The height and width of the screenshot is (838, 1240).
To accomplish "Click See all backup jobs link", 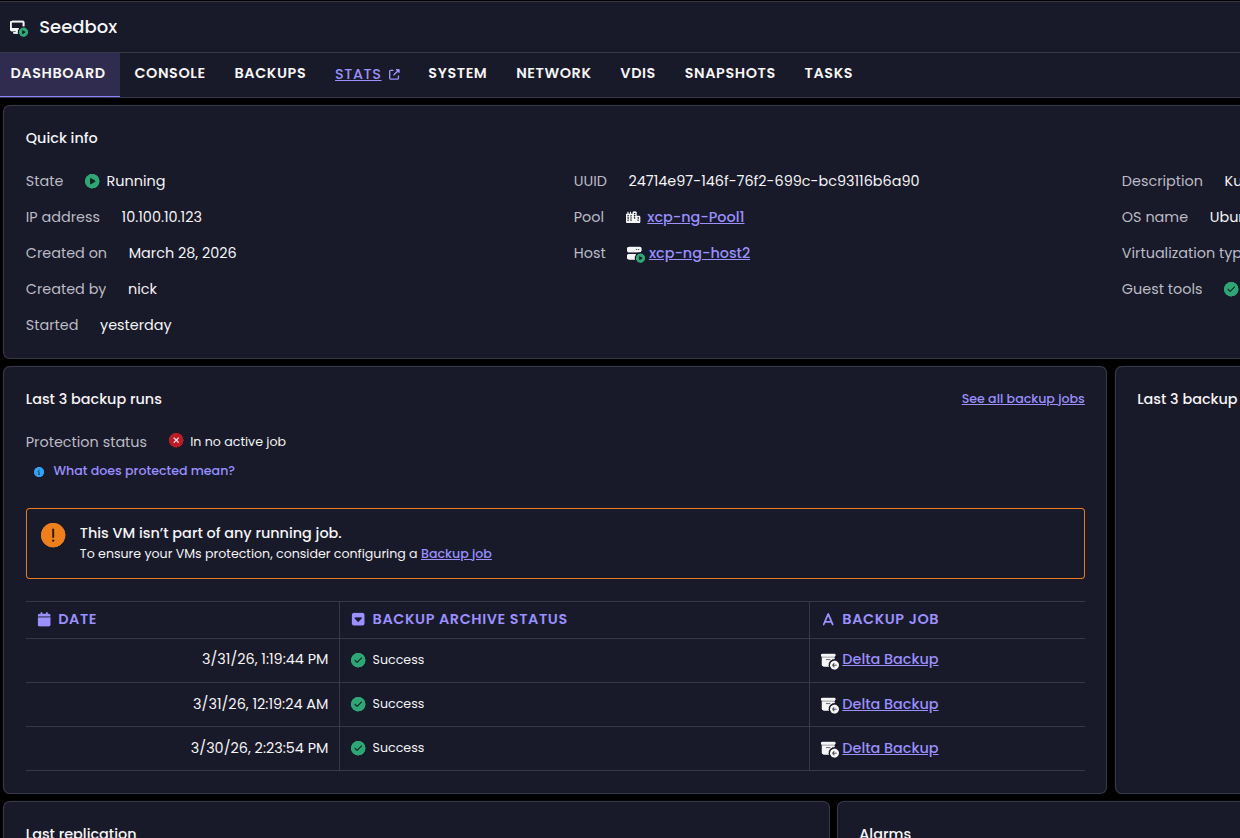I will pyautogui.click(x=1022, y=399).
